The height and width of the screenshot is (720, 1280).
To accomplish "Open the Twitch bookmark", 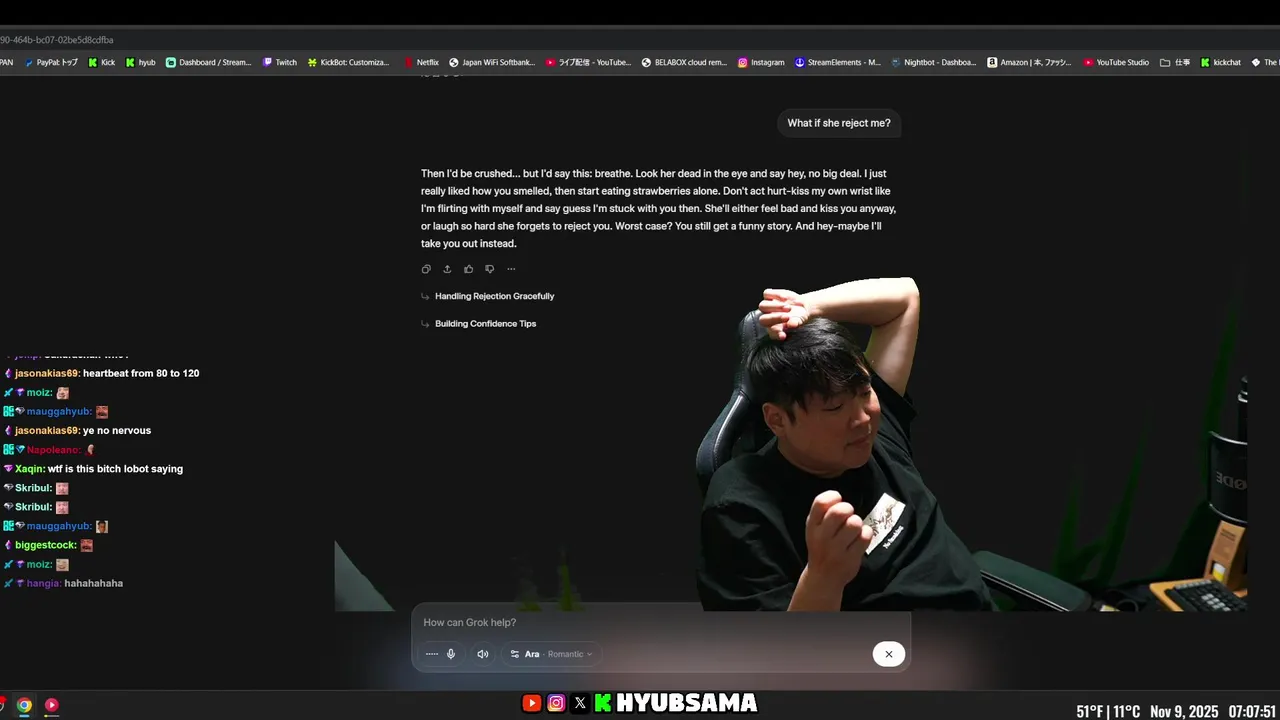I will 279,62.
